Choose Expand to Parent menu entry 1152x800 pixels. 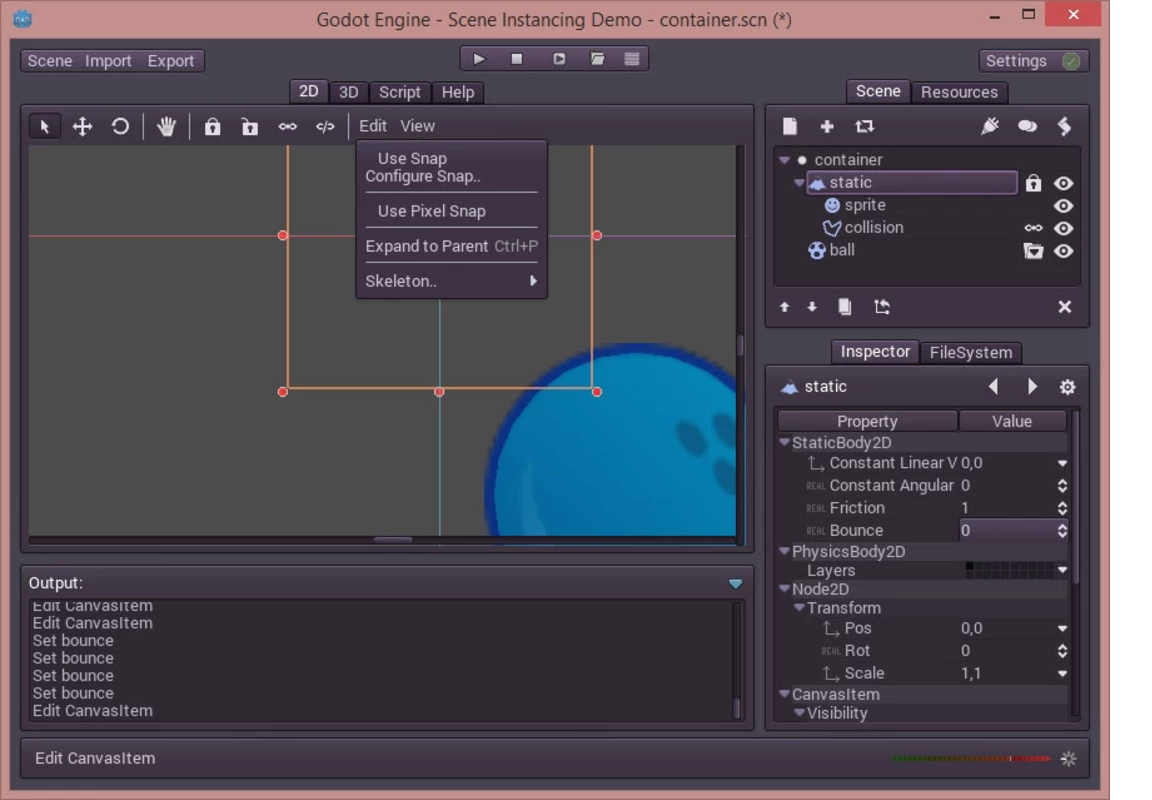[427, 246]
